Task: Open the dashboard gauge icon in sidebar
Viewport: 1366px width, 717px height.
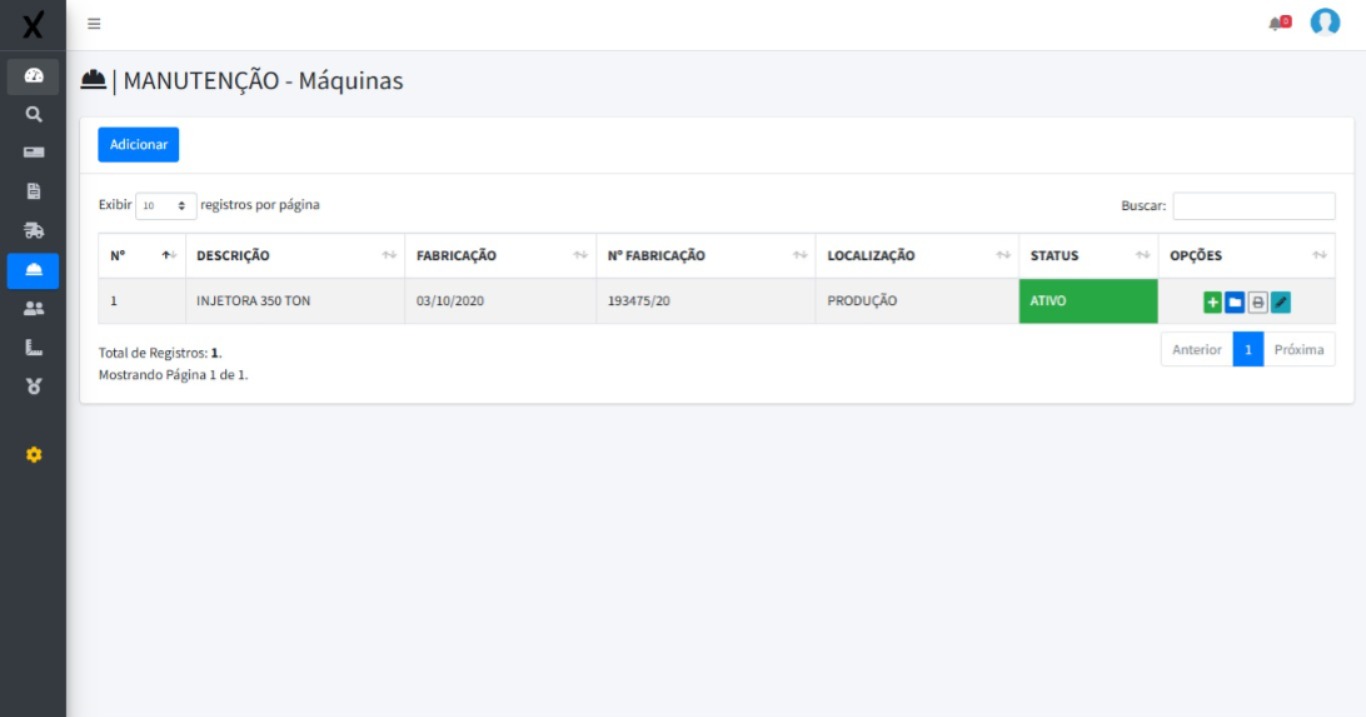Action: pos(33,76)
